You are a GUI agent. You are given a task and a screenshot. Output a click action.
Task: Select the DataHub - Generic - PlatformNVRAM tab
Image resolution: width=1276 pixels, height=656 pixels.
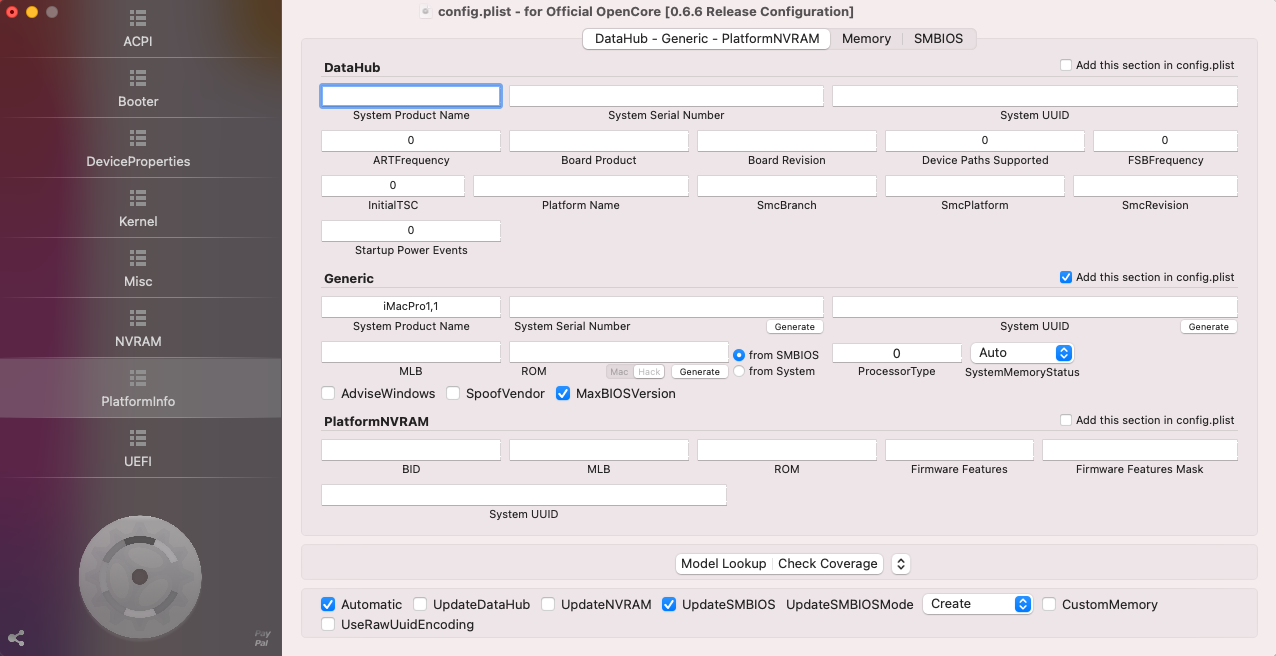(707, 39)
